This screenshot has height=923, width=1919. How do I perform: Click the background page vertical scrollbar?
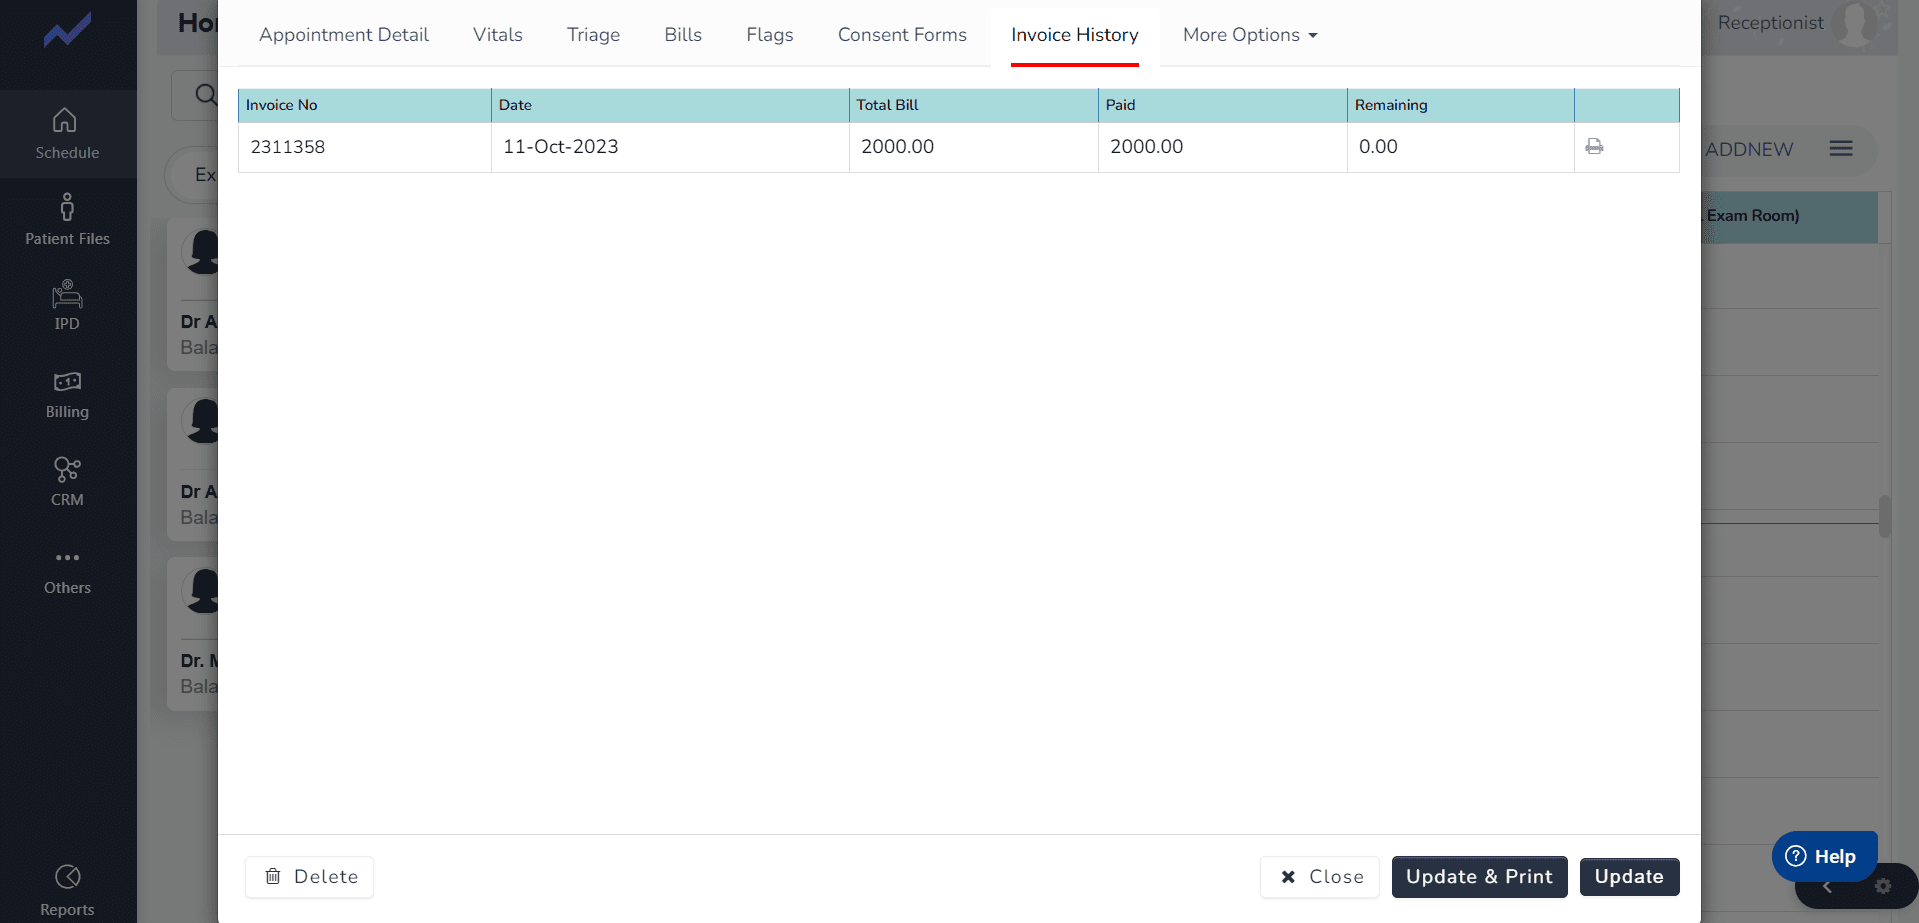pyautogui.click(x=1885, y=516)
